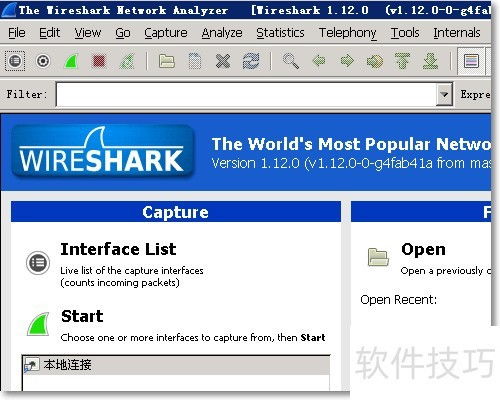This screenshot has height=400, width=500.
Task: Click the folder icon next to Open
Action: click(x=378, y=257)
